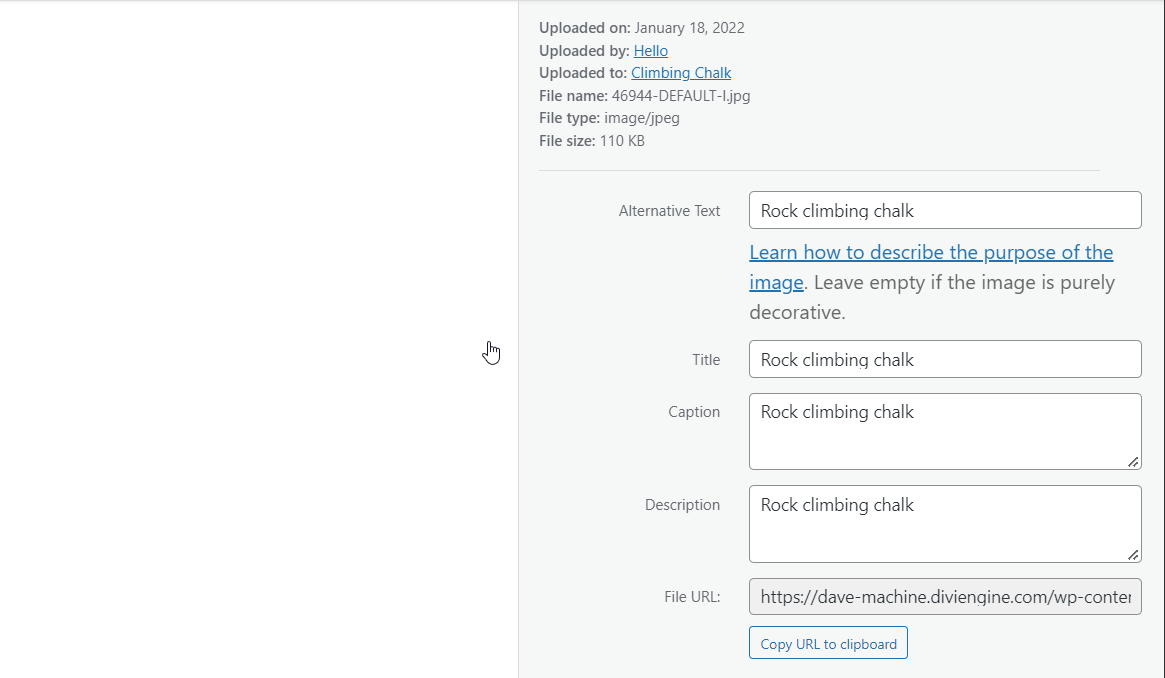The image size is (1165, 678).
Task: Click the Alternative Text input field
Action: (x=944, y=211)
